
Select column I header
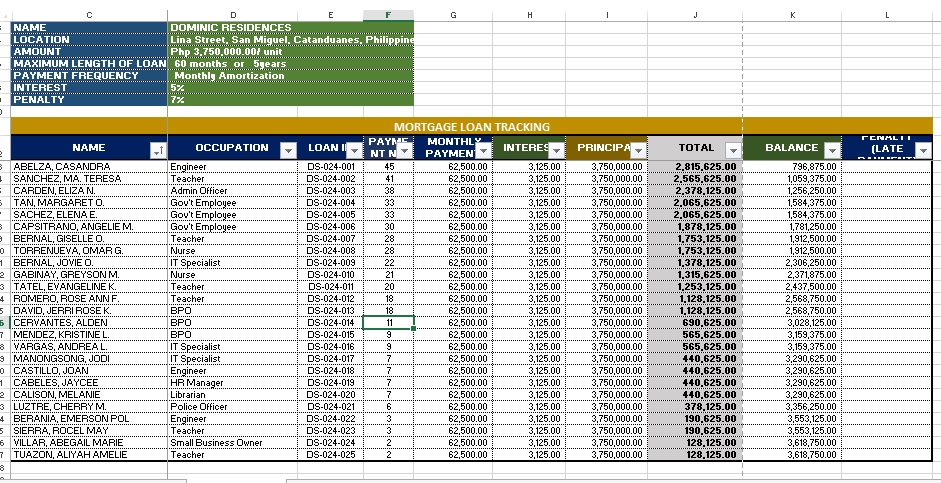coord(607,15)
